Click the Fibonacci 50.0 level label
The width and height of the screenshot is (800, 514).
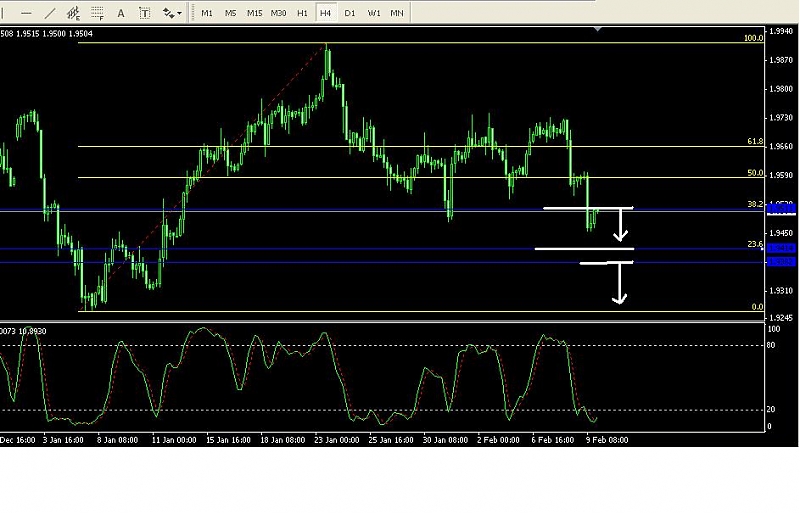click(x=755, y=173)
